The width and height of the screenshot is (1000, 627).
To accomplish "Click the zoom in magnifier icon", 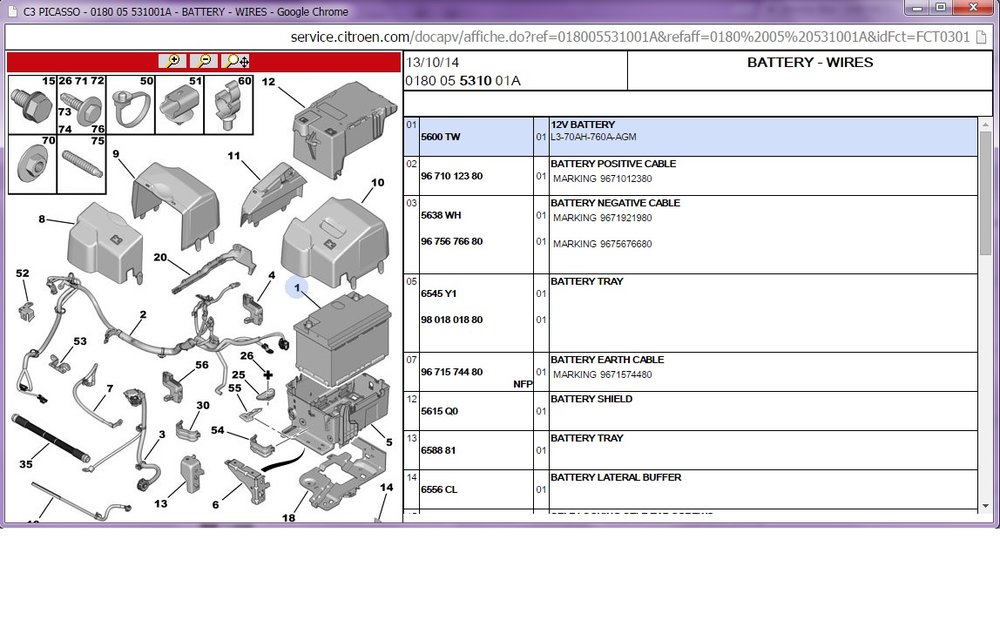I will click(172, 61).
